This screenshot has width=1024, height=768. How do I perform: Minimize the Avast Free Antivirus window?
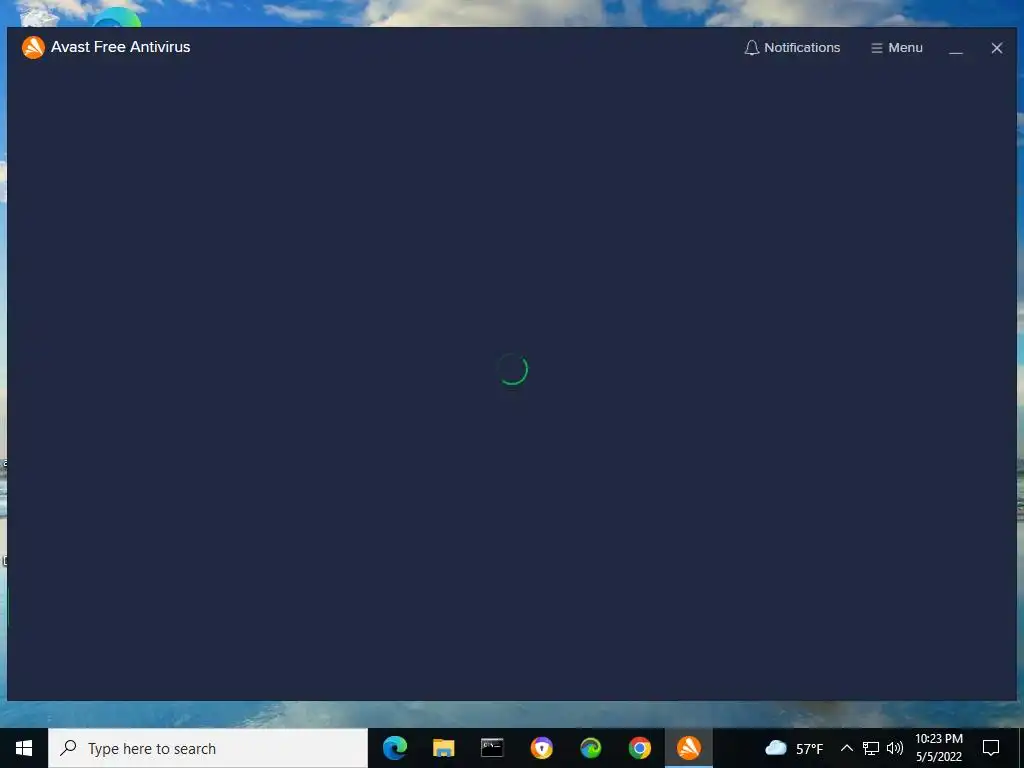tap(955, 48)
